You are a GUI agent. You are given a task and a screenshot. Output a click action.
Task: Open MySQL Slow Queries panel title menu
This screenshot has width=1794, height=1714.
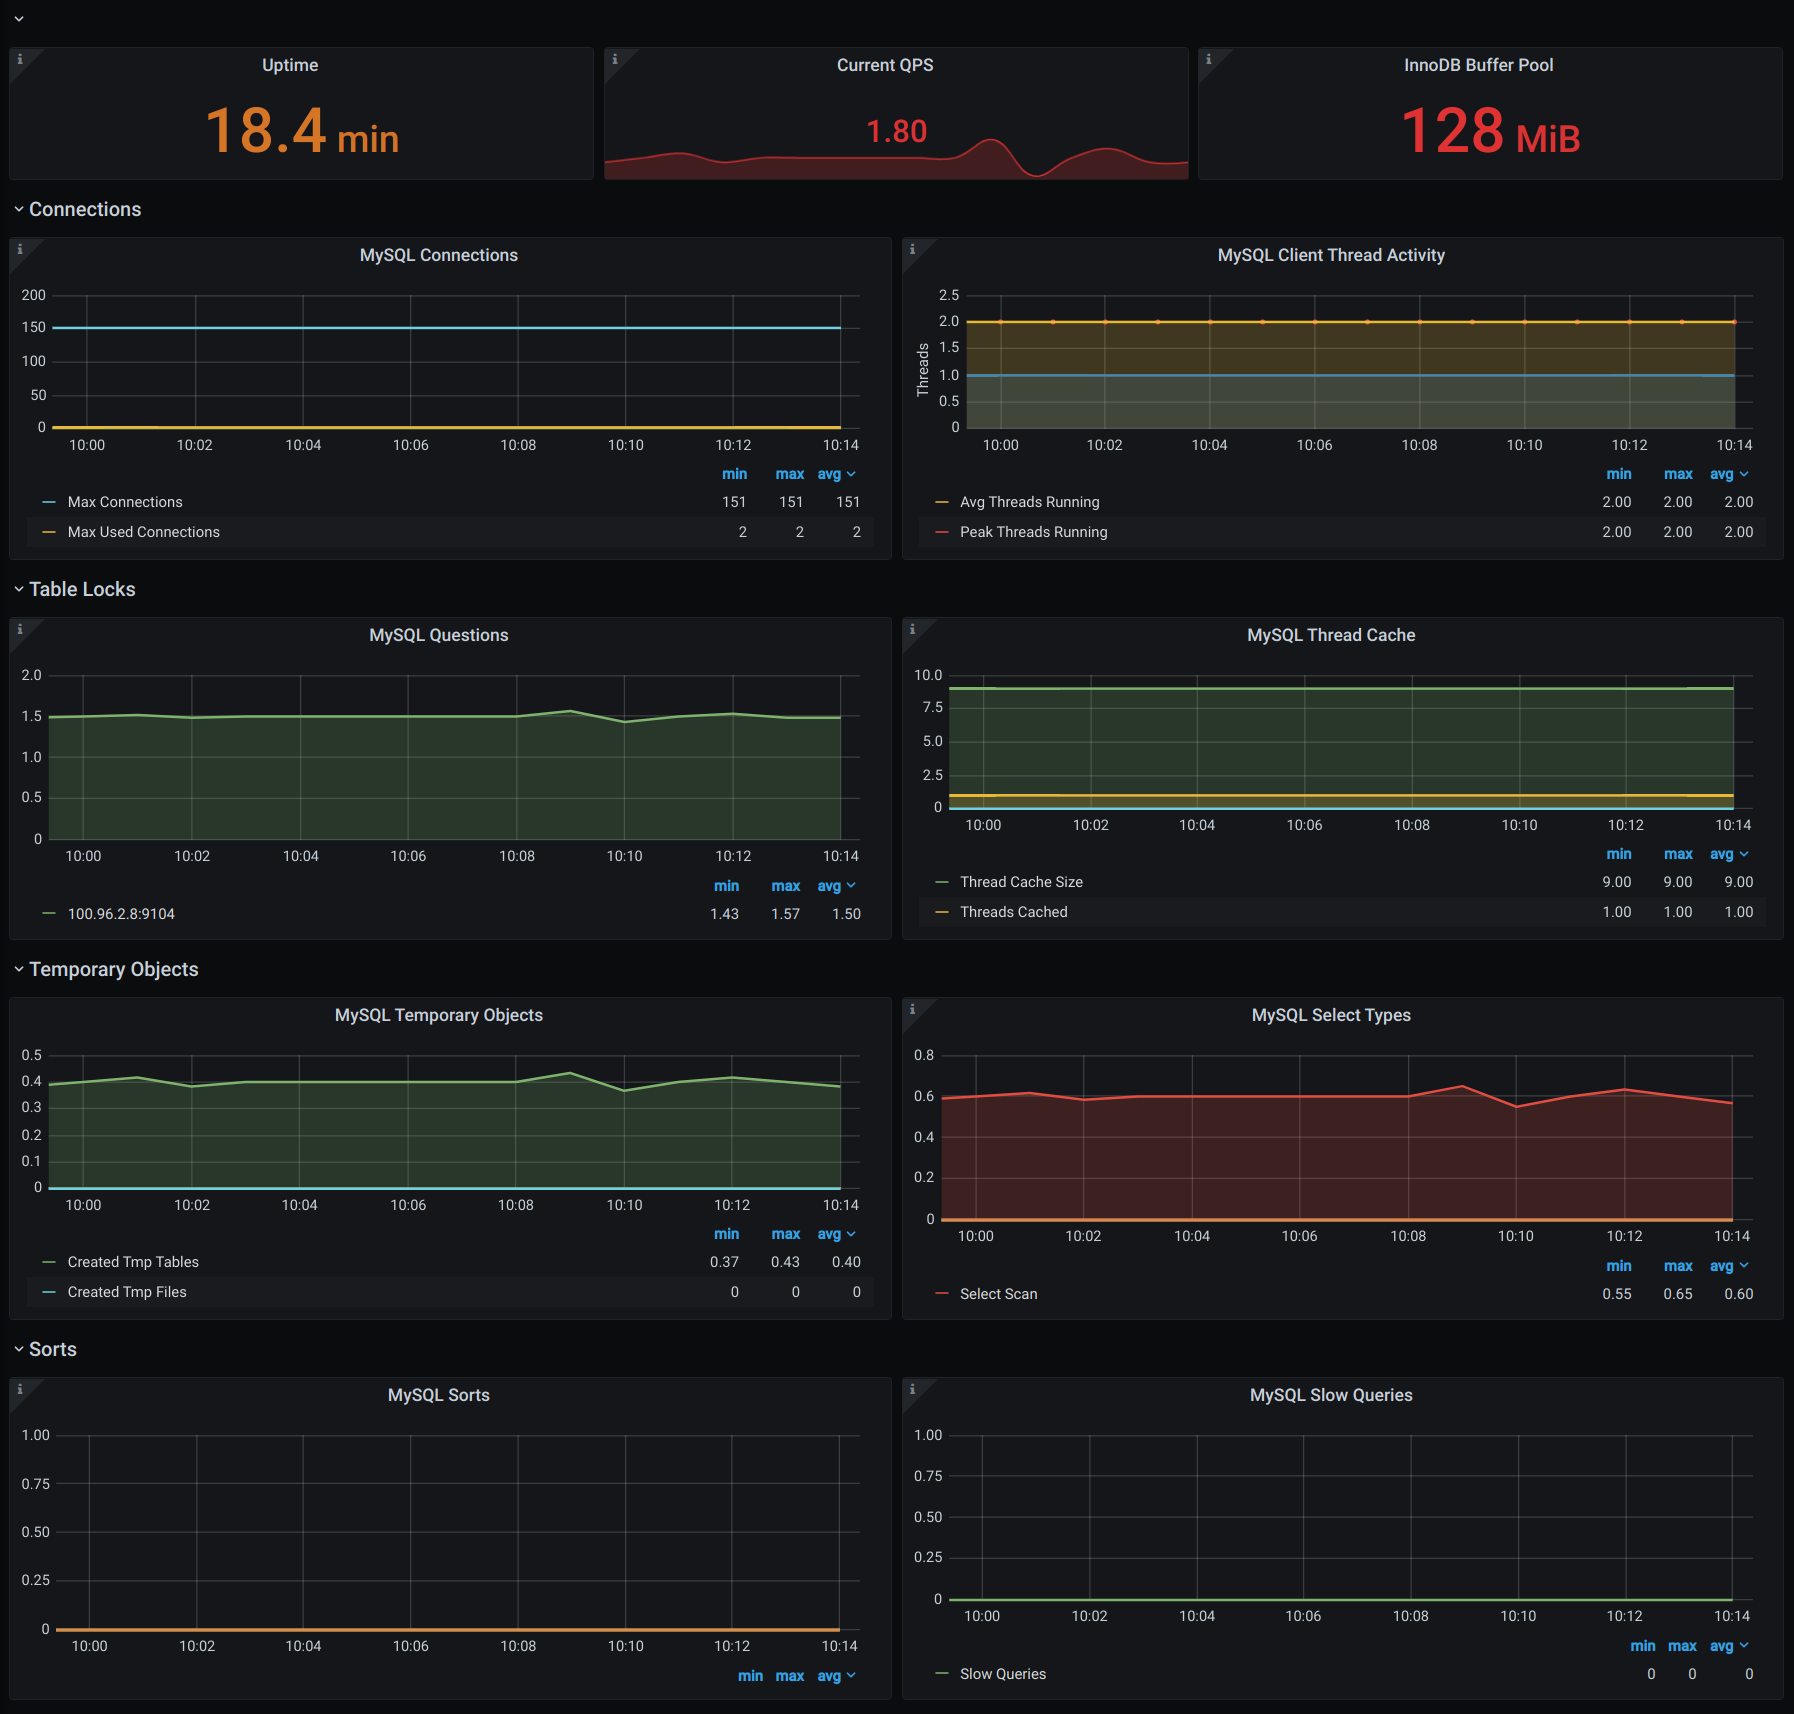click(1331, 1395)
